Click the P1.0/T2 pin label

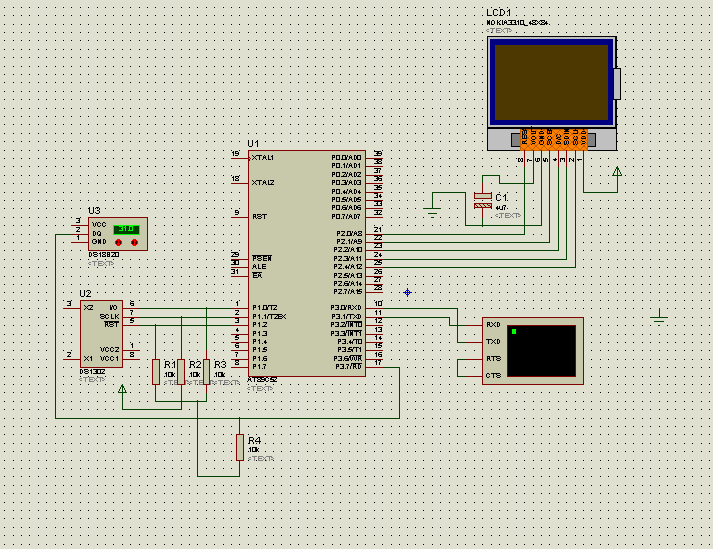[265, 307]
